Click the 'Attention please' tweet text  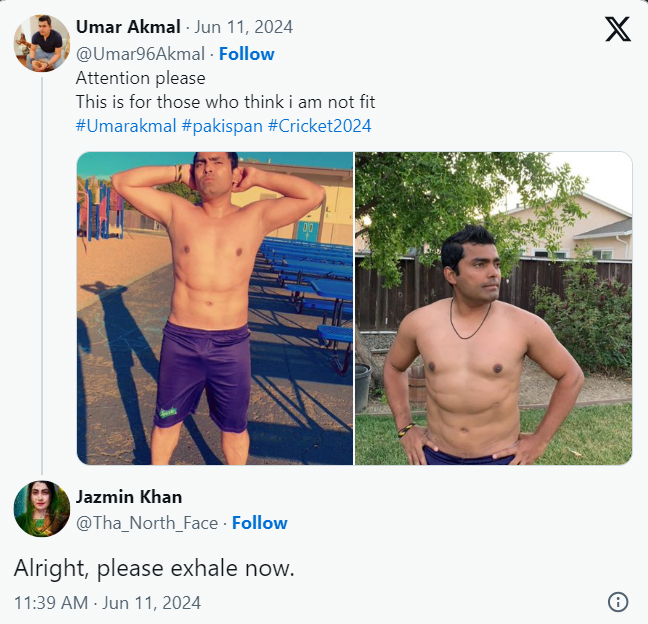tap(141, 78)
